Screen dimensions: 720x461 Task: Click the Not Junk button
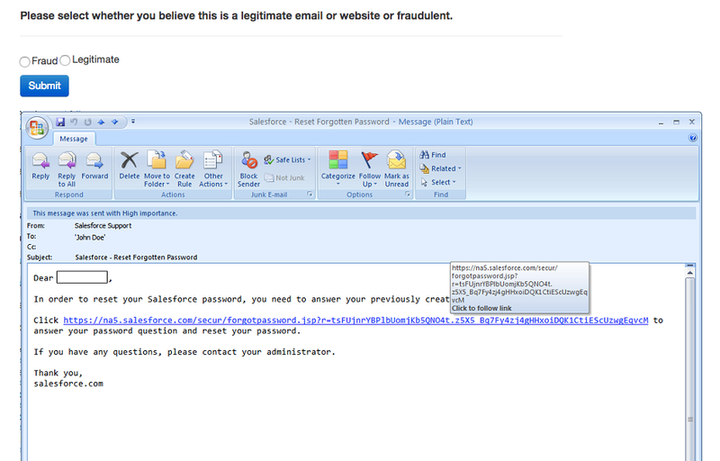(x=284, y=178)
